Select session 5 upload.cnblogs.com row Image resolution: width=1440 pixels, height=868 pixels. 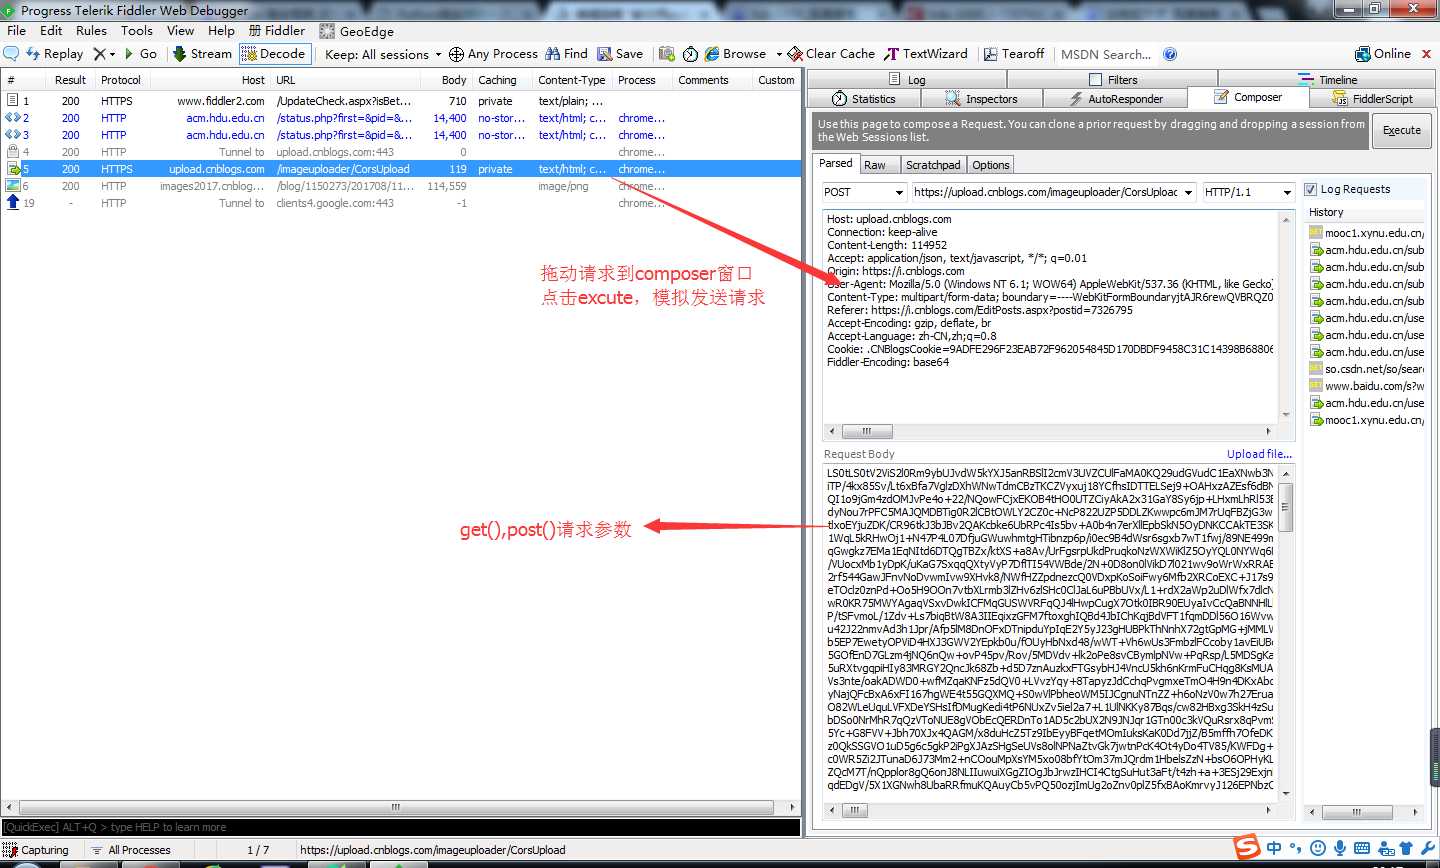(x=401, y=169)
